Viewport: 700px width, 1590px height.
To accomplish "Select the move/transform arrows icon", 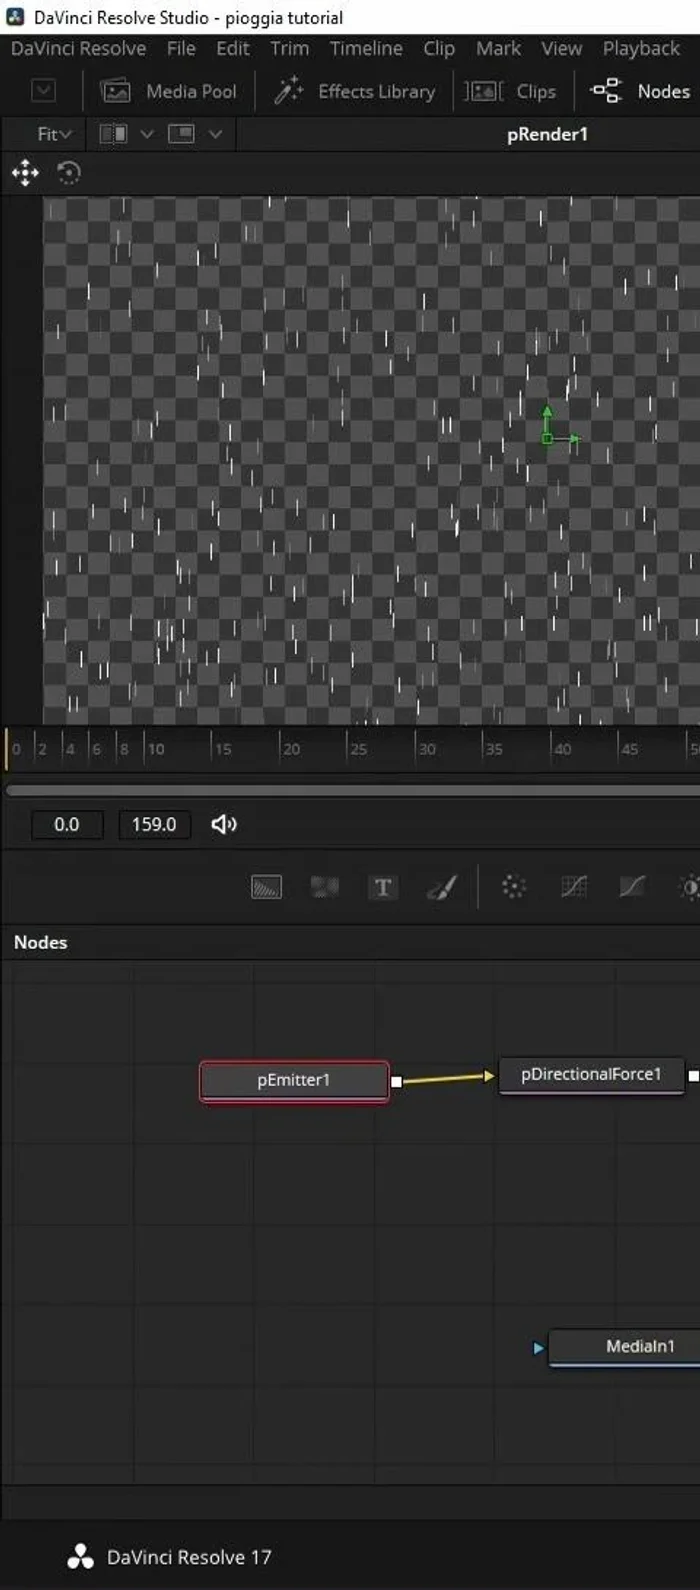I will (25, 173).
